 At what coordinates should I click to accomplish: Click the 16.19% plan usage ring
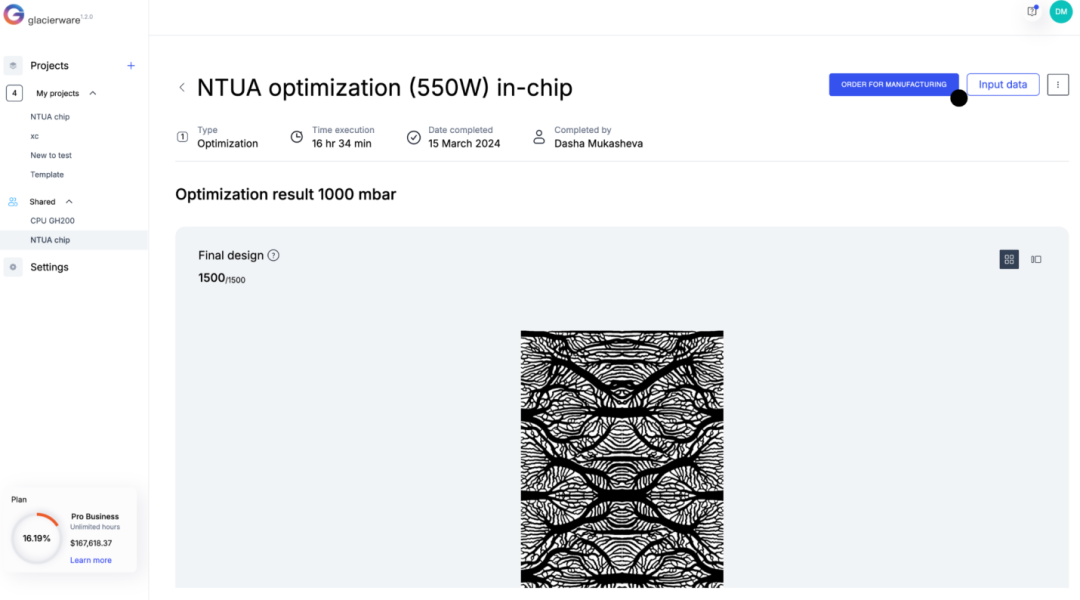coord(37,538)
